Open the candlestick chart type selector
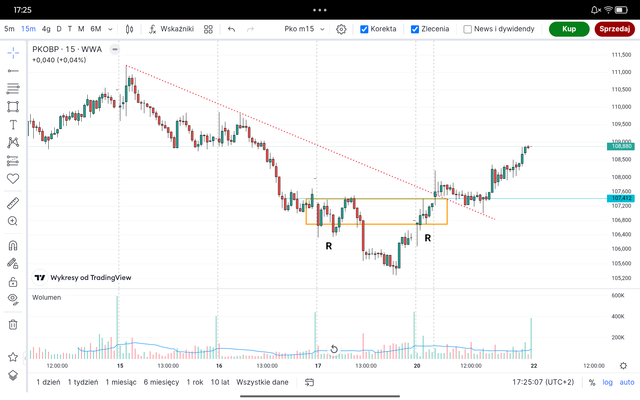 [x=129, y=29]
